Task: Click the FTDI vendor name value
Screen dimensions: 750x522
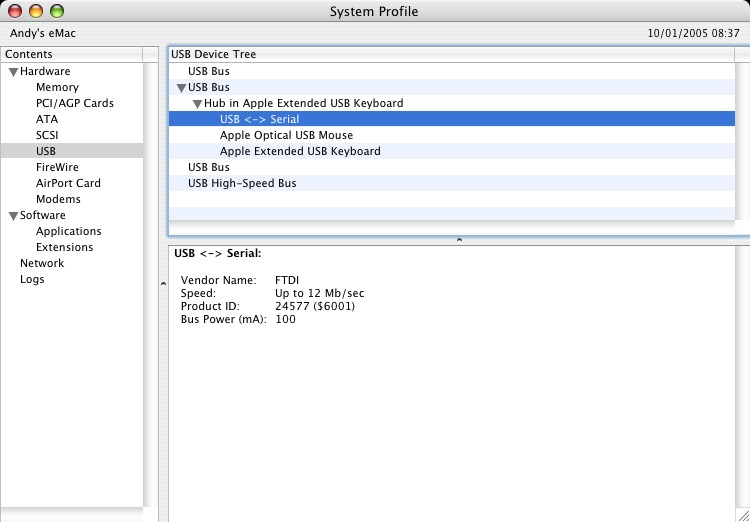Action: 287,280
